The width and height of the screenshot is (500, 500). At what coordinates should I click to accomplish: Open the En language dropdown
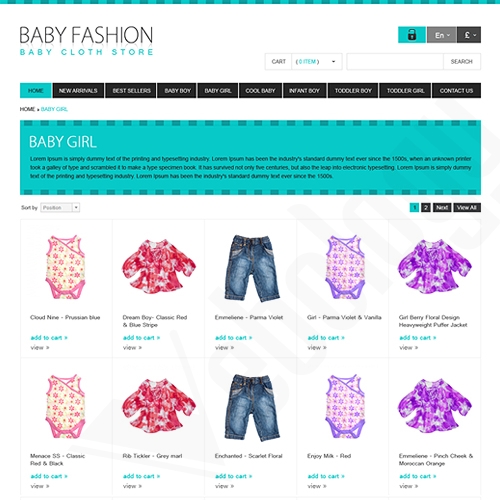point(442,35)
